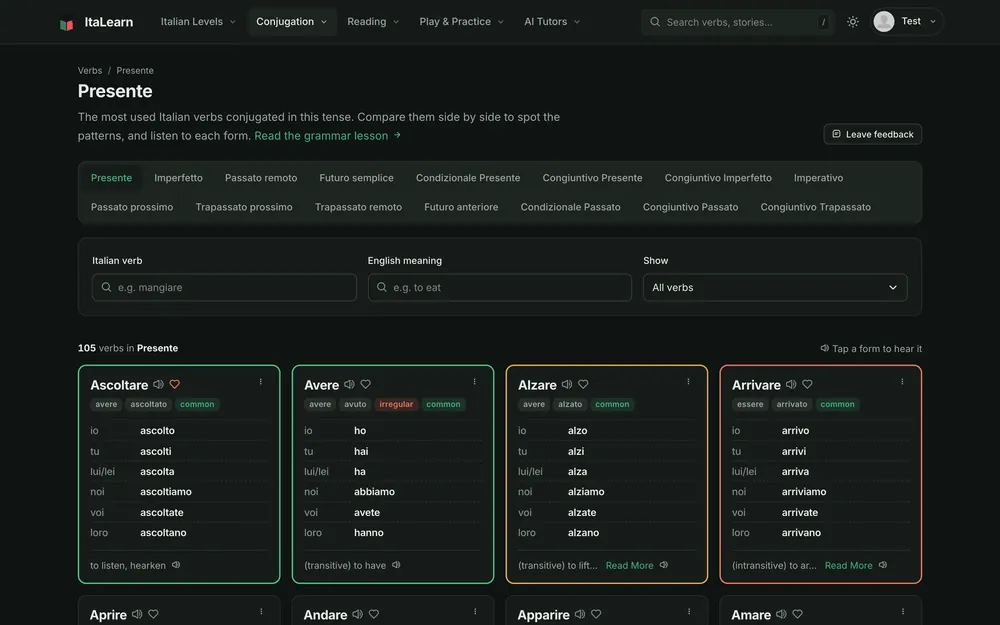Play audio for the Andare verb title
Image resolution: width=1000 pixels, height=625 pixels.
358,614
